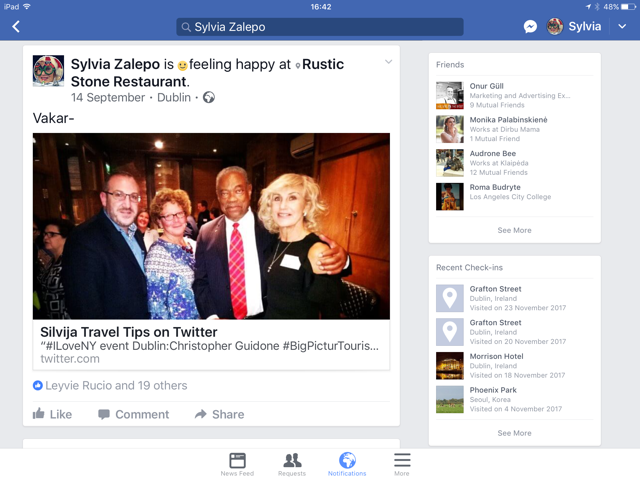The height and width of the screenshot is (480, 640).
Task: See More in Recent Check-ins panel
Action: [x=514, y=433]
